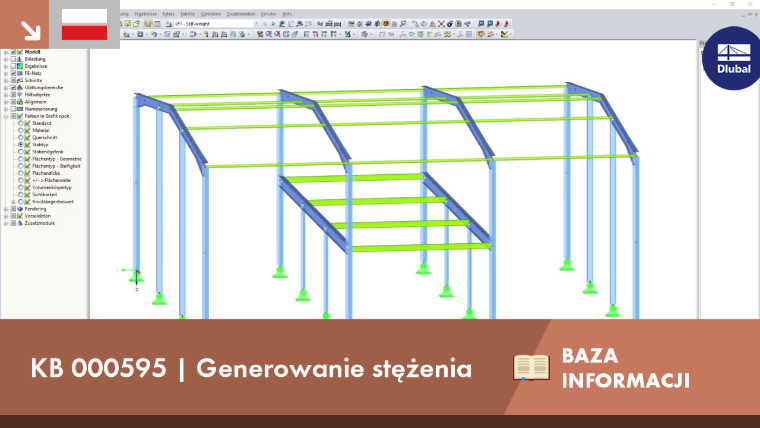The image size is (760, 428).
Task: Click the Ergebnisse colored icon in navigator
Action: [x=20, y=66]
